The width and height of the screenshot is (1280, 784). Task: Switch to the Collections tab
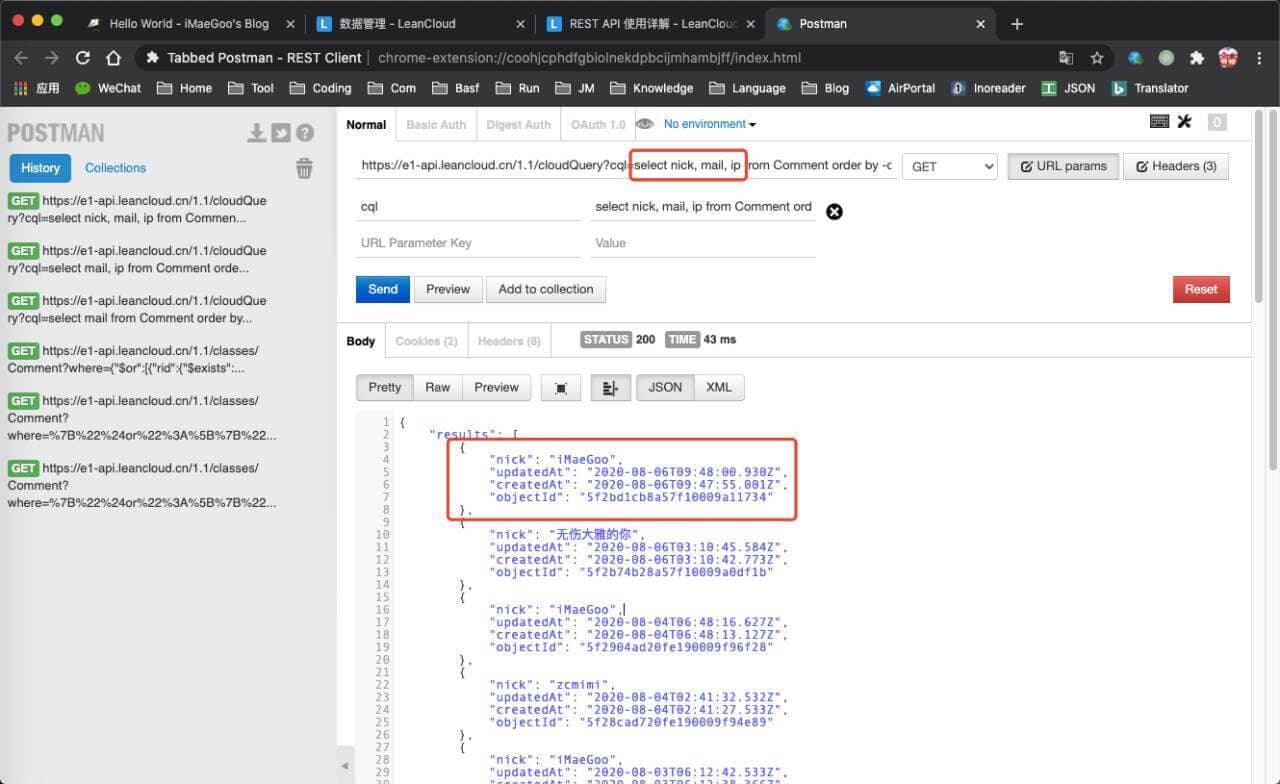pos(115,168)
